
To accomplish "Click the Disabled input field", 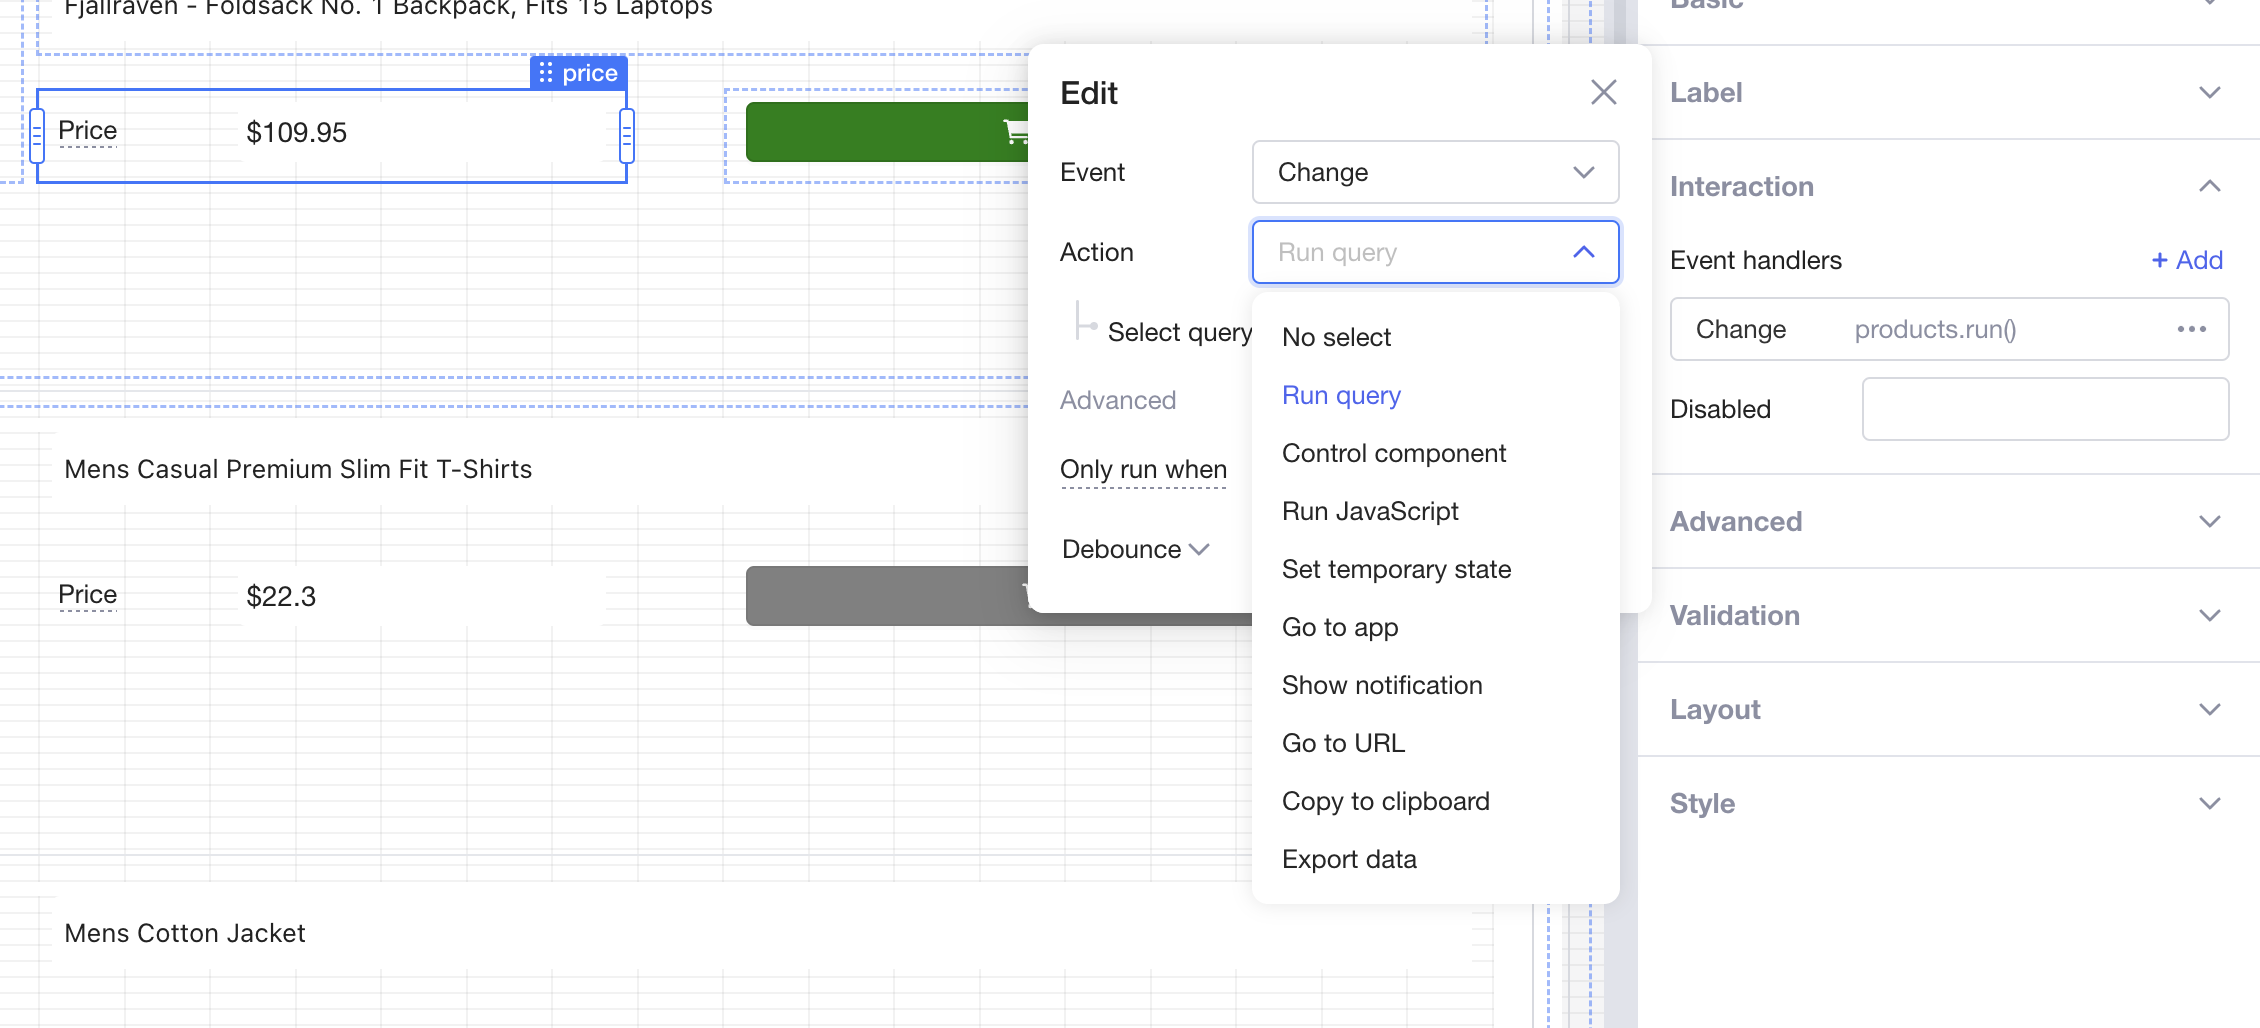I will coord(2044,409).
